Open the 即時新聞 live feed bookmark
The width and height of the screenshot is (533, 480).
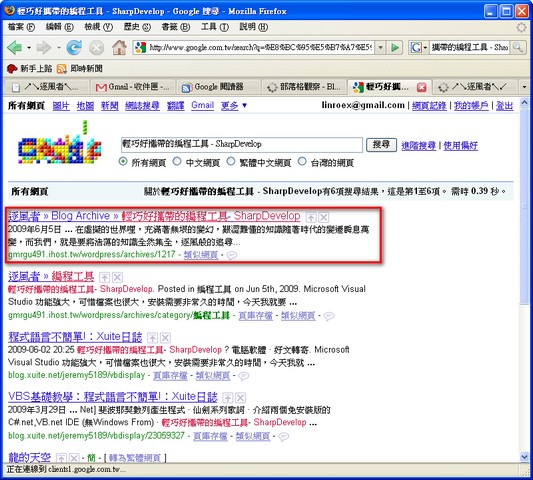[x=80, y=69]
